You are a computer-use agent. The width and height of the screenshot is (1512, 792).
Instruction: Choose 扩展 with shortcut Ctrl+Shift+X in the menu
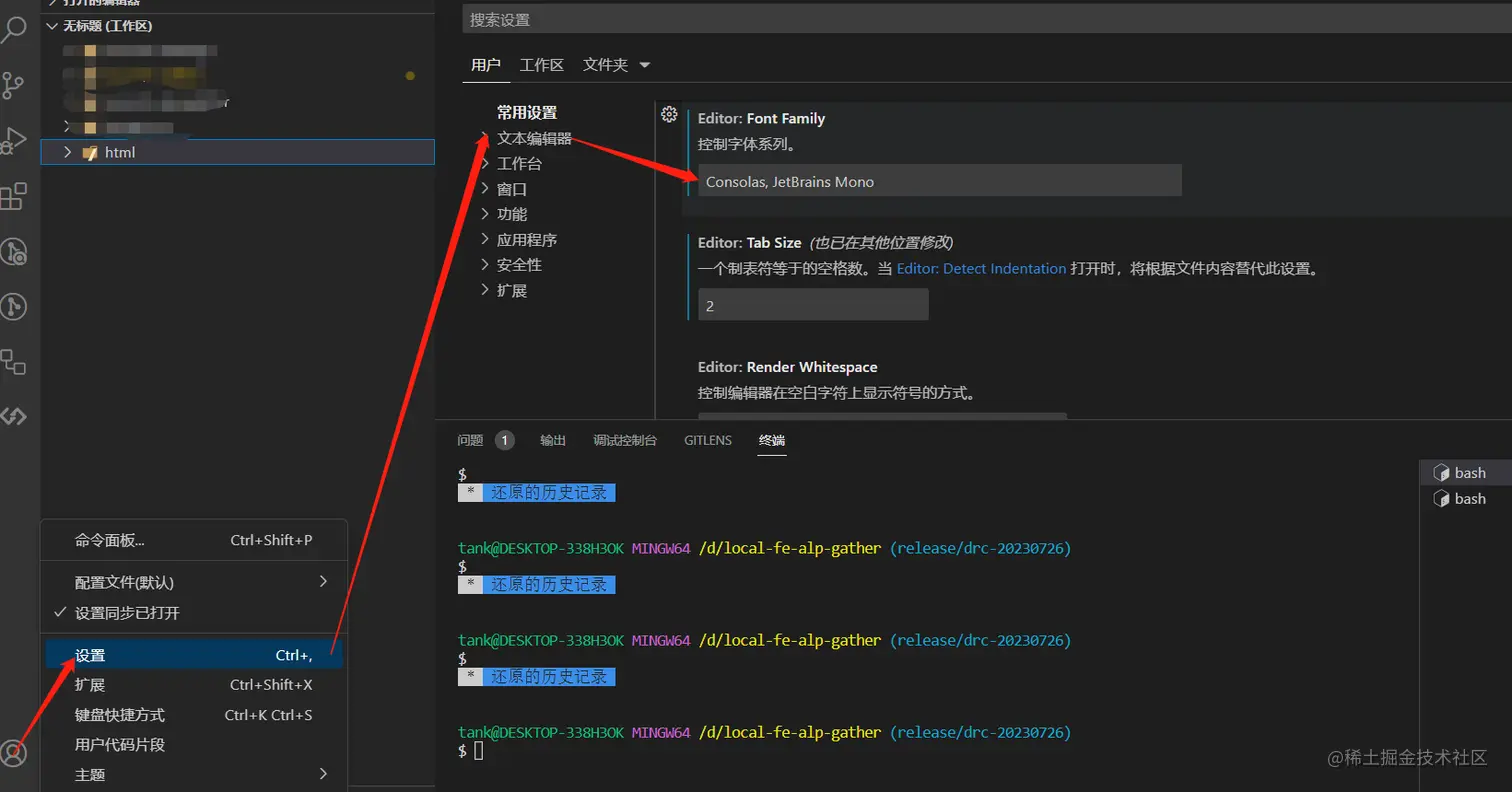[194, 685]
